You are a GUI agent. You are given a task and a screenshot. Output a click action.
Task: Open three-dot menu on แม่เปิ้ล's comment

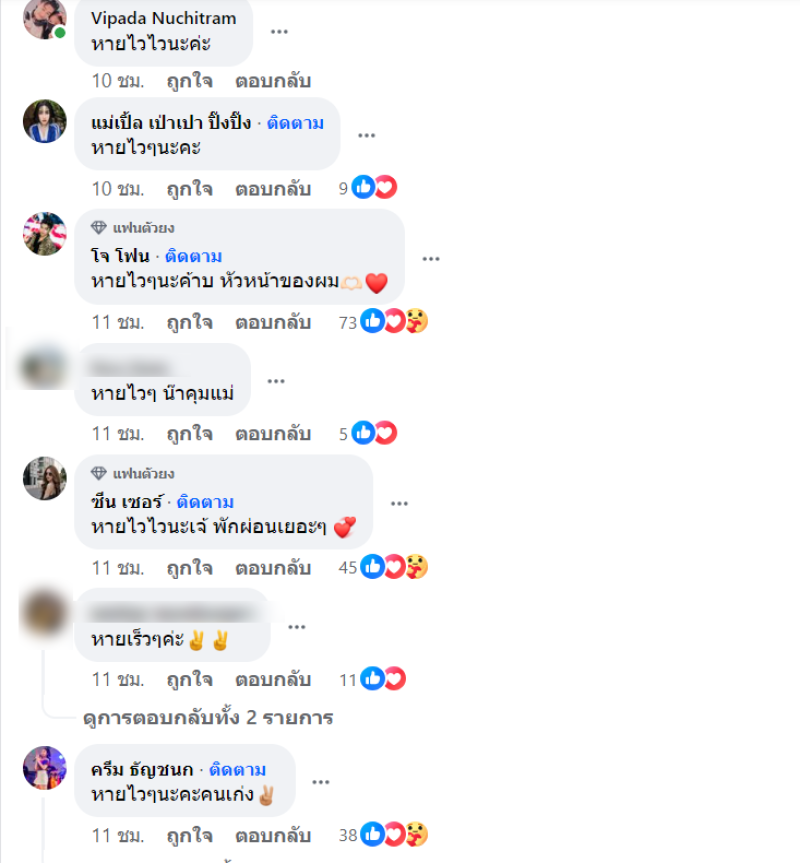(366, 135)
